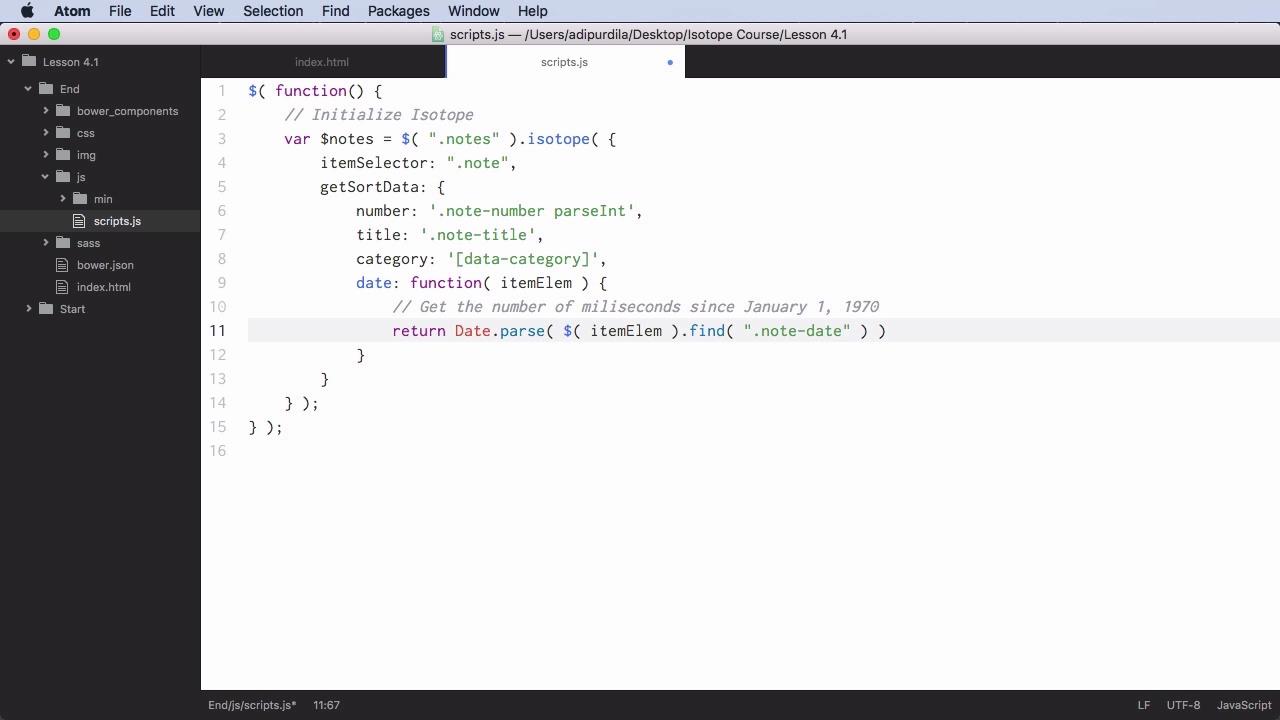Viewport: 1280px width, 720px height.
Task: Select the min folder label
Action: (103, 199)
